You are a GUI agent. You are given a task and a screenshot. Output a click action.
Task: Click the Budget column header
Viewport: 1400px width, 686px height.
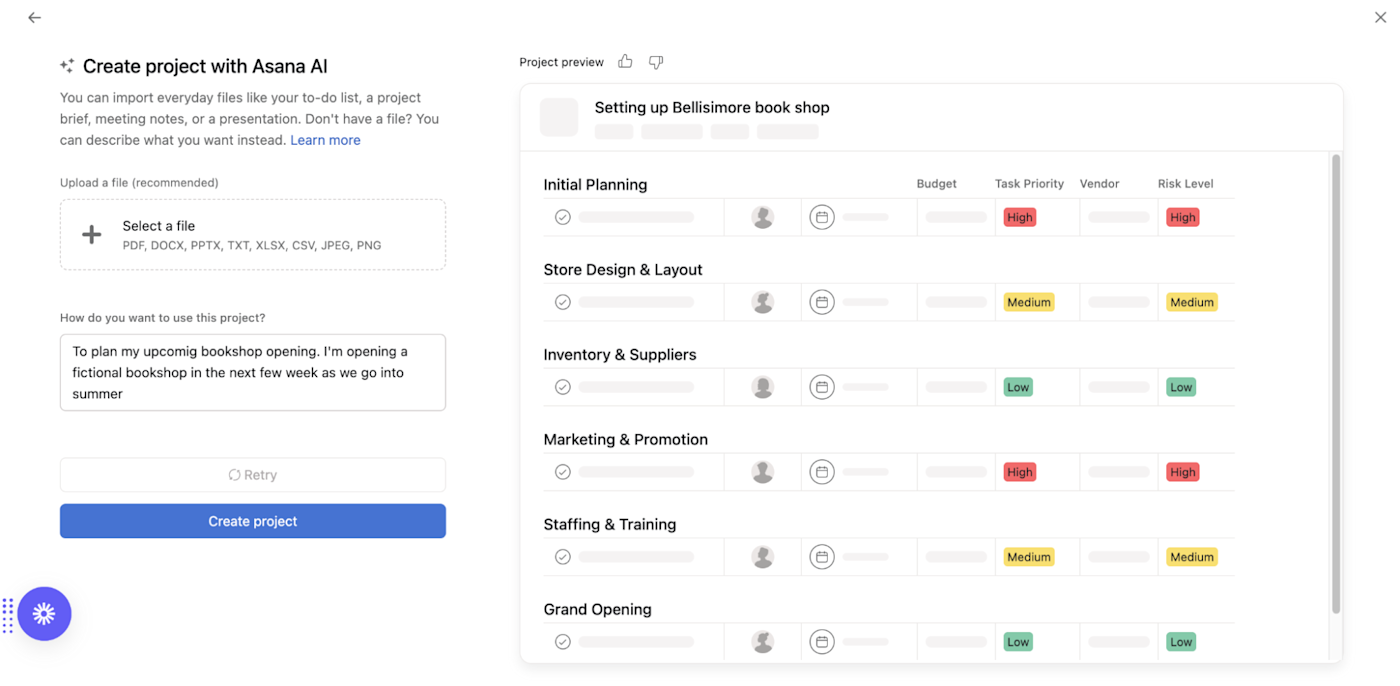pos(937,184)
